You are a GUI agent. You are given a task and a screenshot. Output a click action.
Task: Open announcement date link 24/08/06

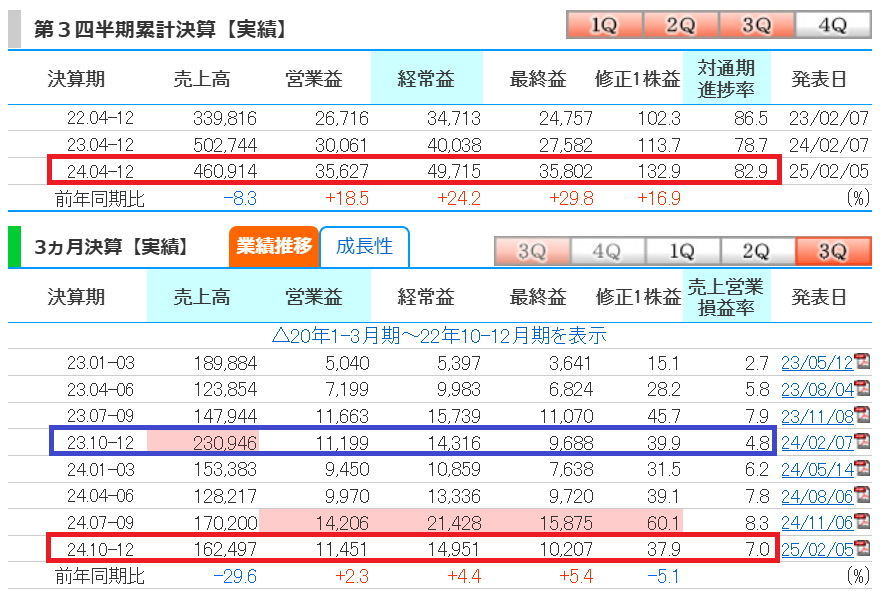click(817, 496)
